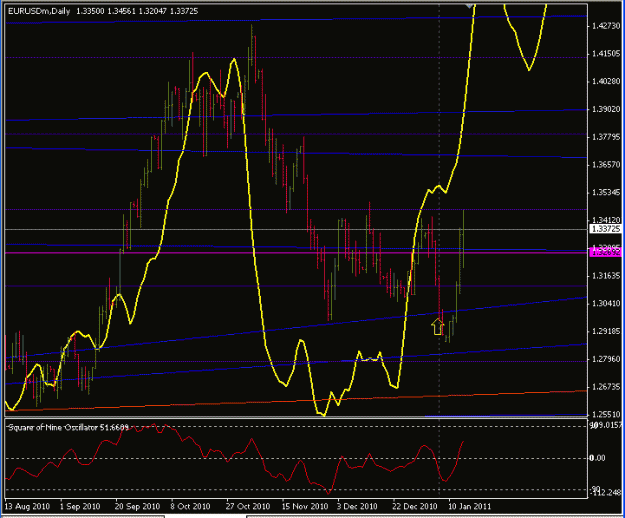Click the low value 1.32047 in header
This screenshot has width=625, height=518.
[x=152, y=11]
